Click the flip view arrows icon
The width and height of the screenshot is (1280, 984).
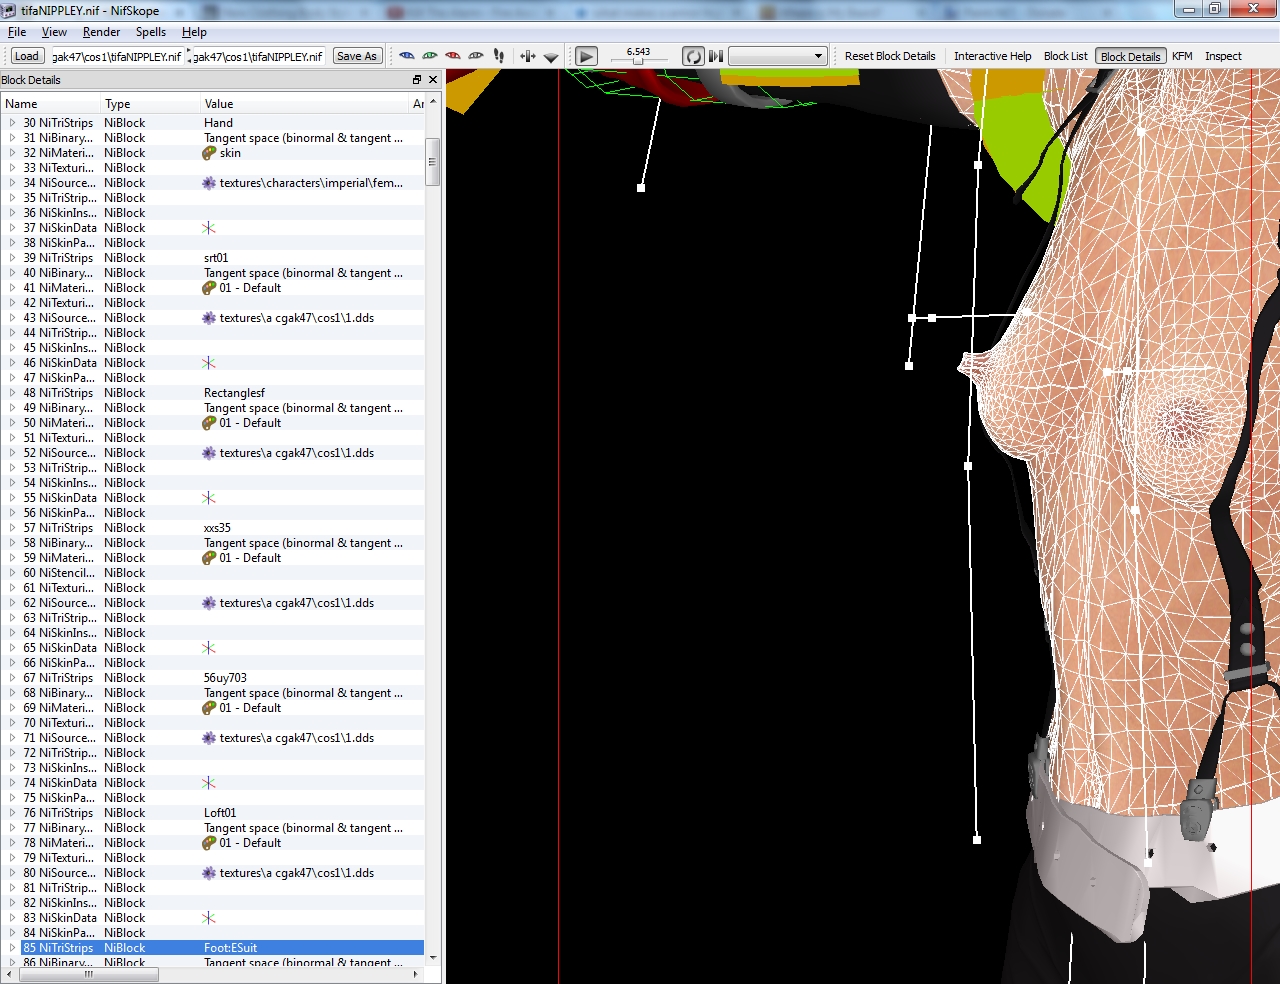pyautogui.click(x=528, y=56)
